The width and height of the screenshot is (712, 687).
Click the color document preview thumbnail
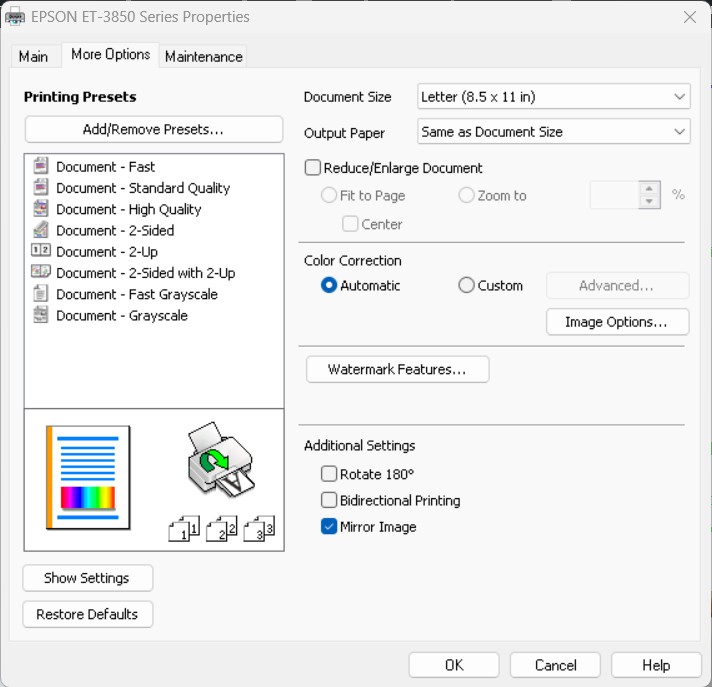pos(88,477)
